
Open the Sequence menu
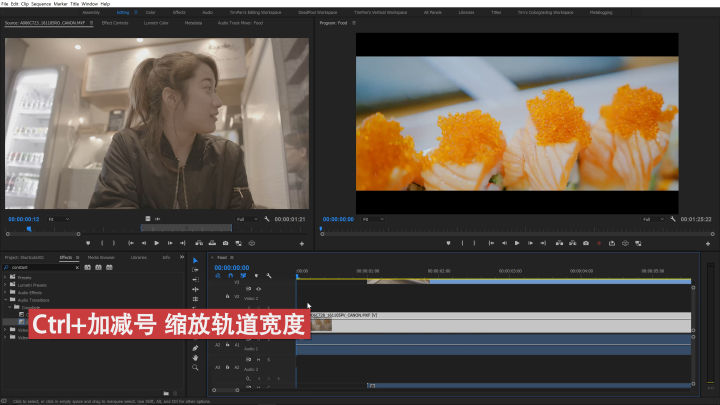(41, 3)
